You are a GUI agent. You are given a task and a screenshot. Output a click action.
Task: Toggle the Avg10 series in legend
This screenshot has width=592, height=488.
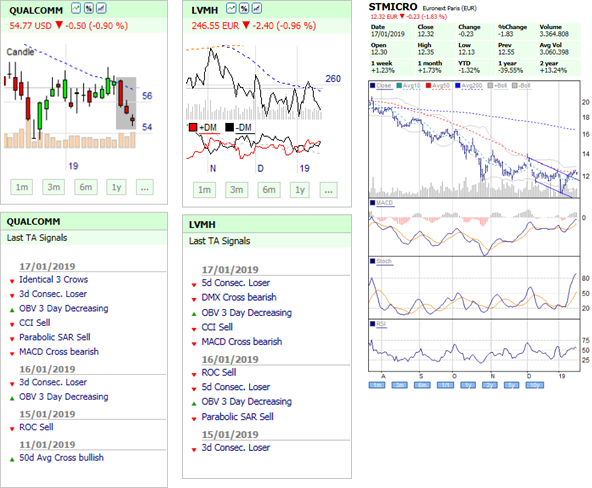click(x=408, y=86)
